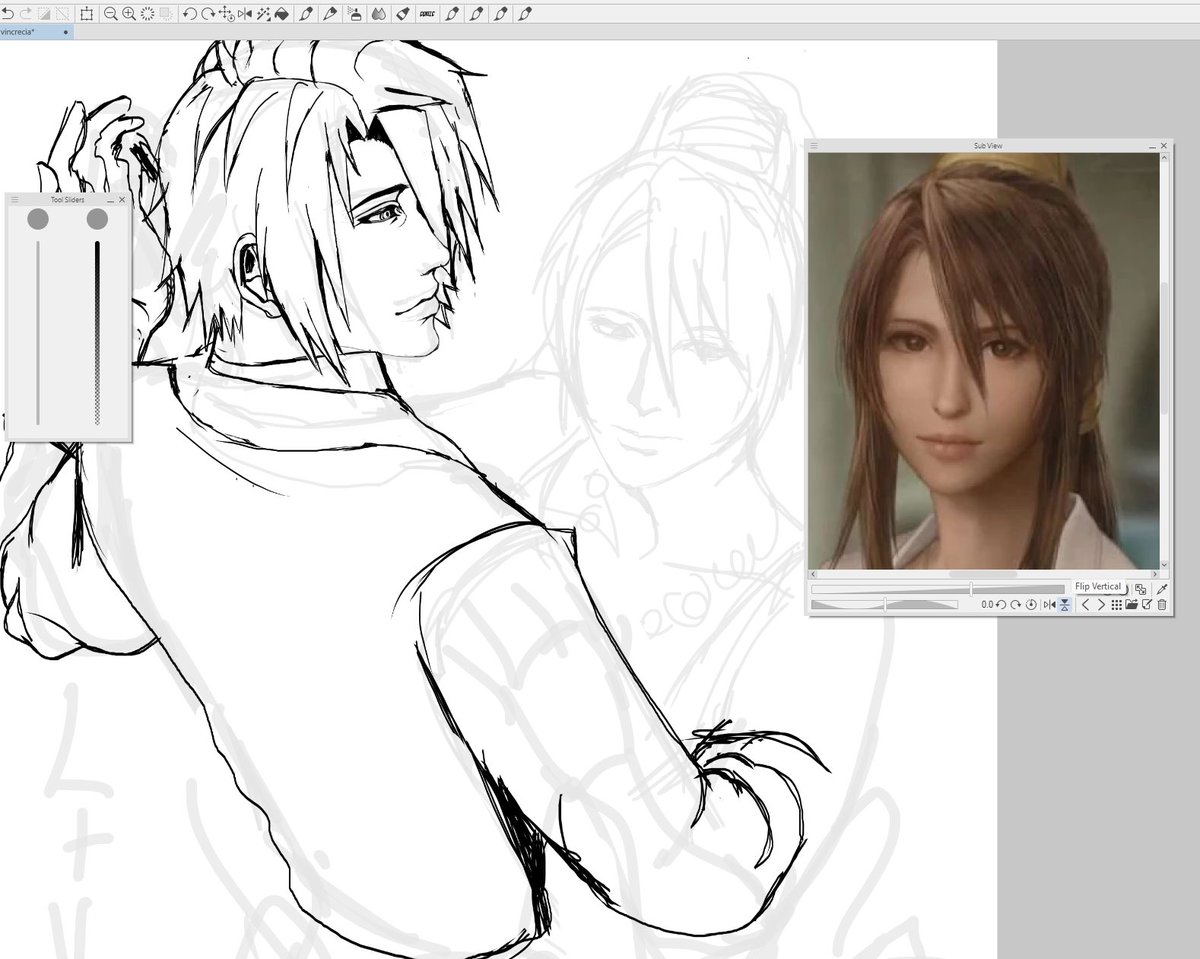The image size is (1200, 959).
Task: Select the airbrush spray tool
Action: 355,14
